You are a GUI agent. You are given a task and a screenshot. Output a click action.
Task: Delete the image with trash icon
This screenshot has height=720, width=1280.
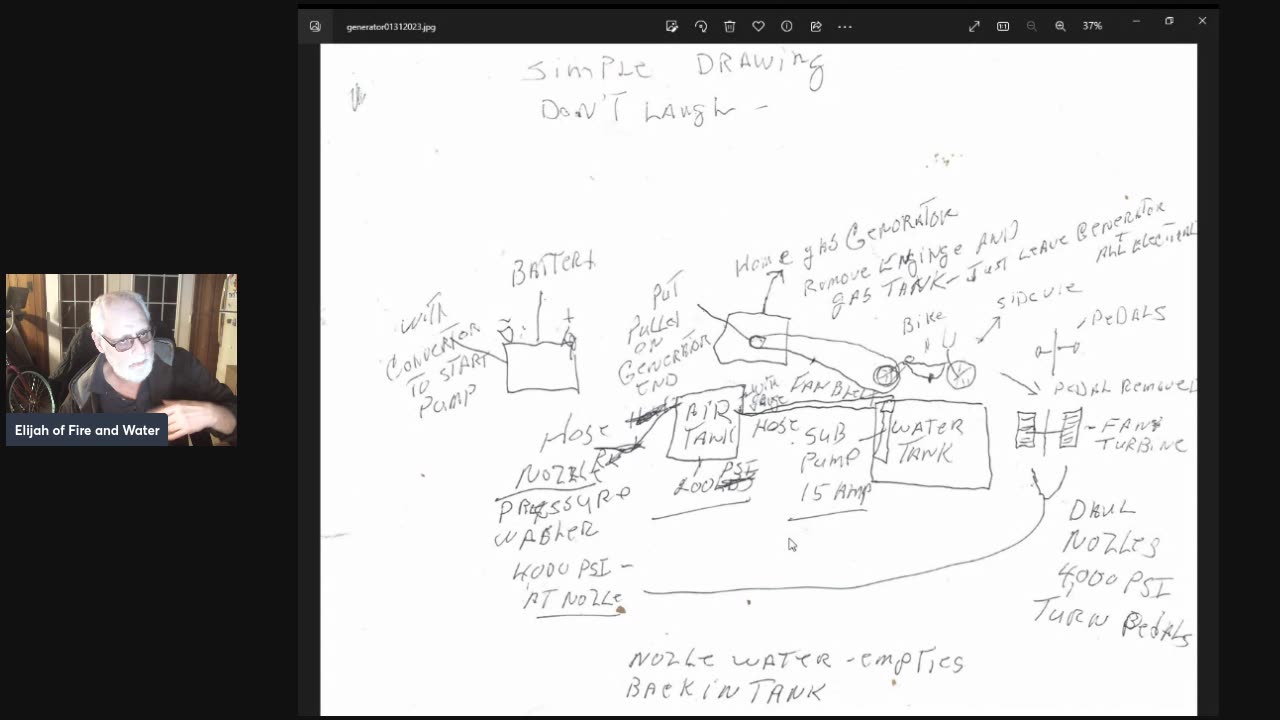pyautogui.click(x=730, y=26)
